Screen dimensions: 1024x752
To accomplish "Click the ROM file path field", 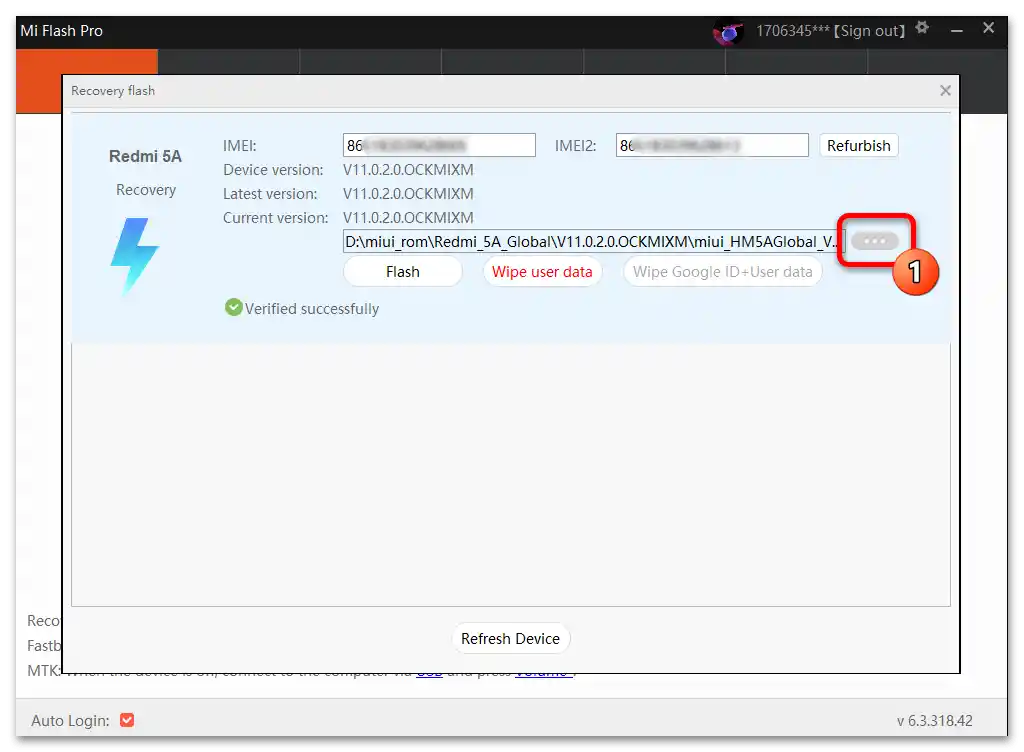I will pyautogui.click(x=594, y=242).
